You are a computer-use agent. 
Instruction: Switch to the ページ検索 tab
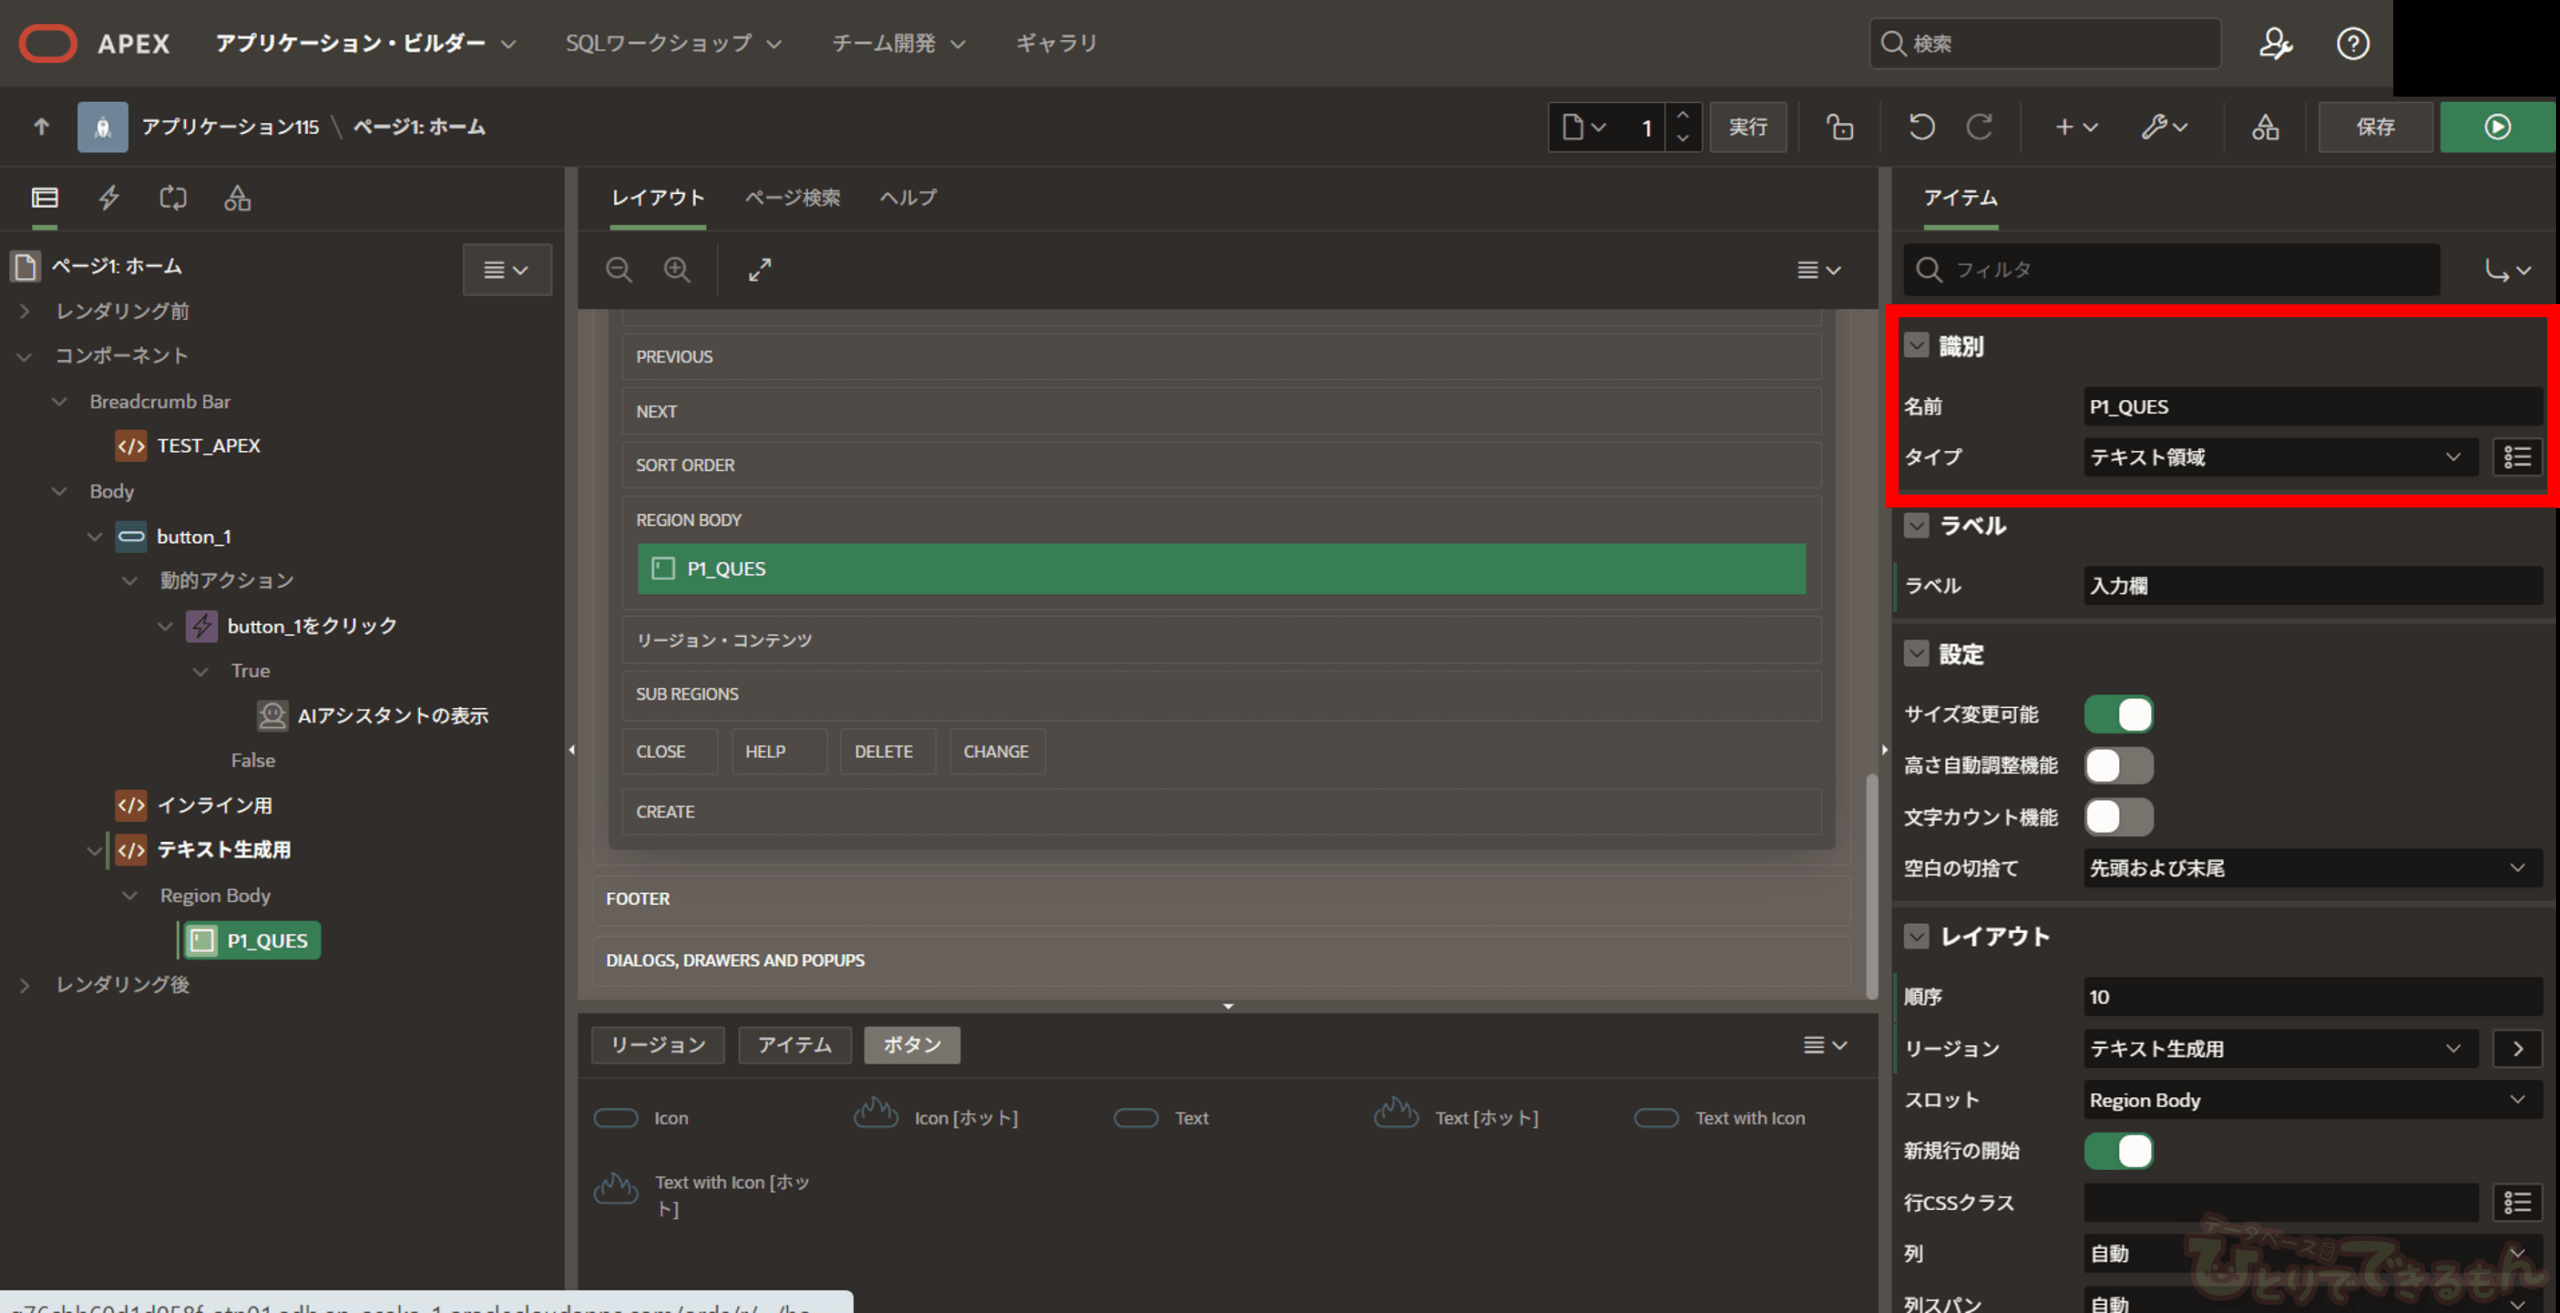[x=792, y=198]
